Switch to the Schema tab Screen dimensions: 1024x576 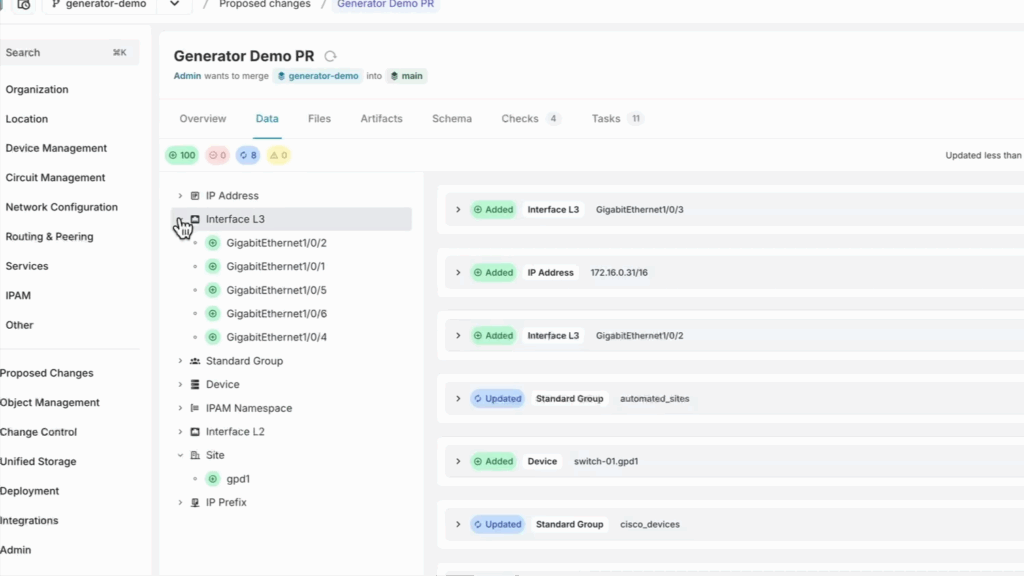tap(452, 119)
